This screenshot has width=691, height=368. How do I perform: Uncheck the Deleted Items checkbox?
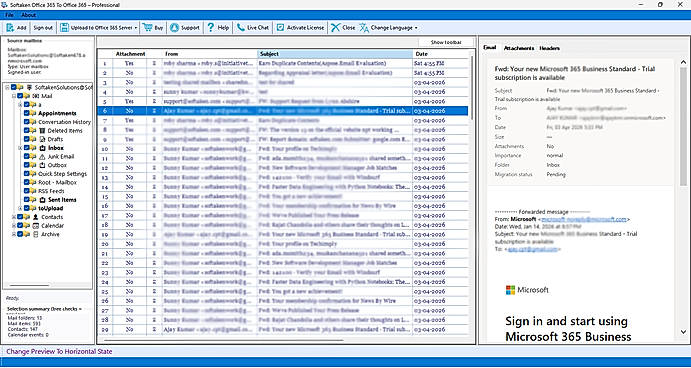coord(27,130)
